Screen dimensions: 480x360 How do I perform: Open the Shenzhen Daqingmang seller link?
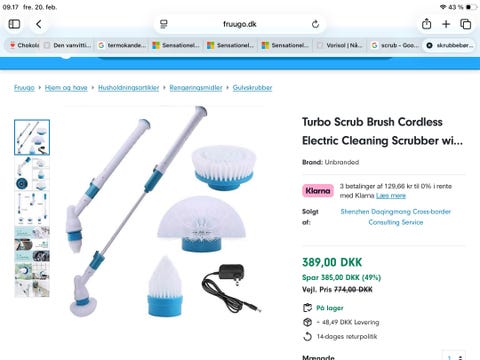point(396,217)
